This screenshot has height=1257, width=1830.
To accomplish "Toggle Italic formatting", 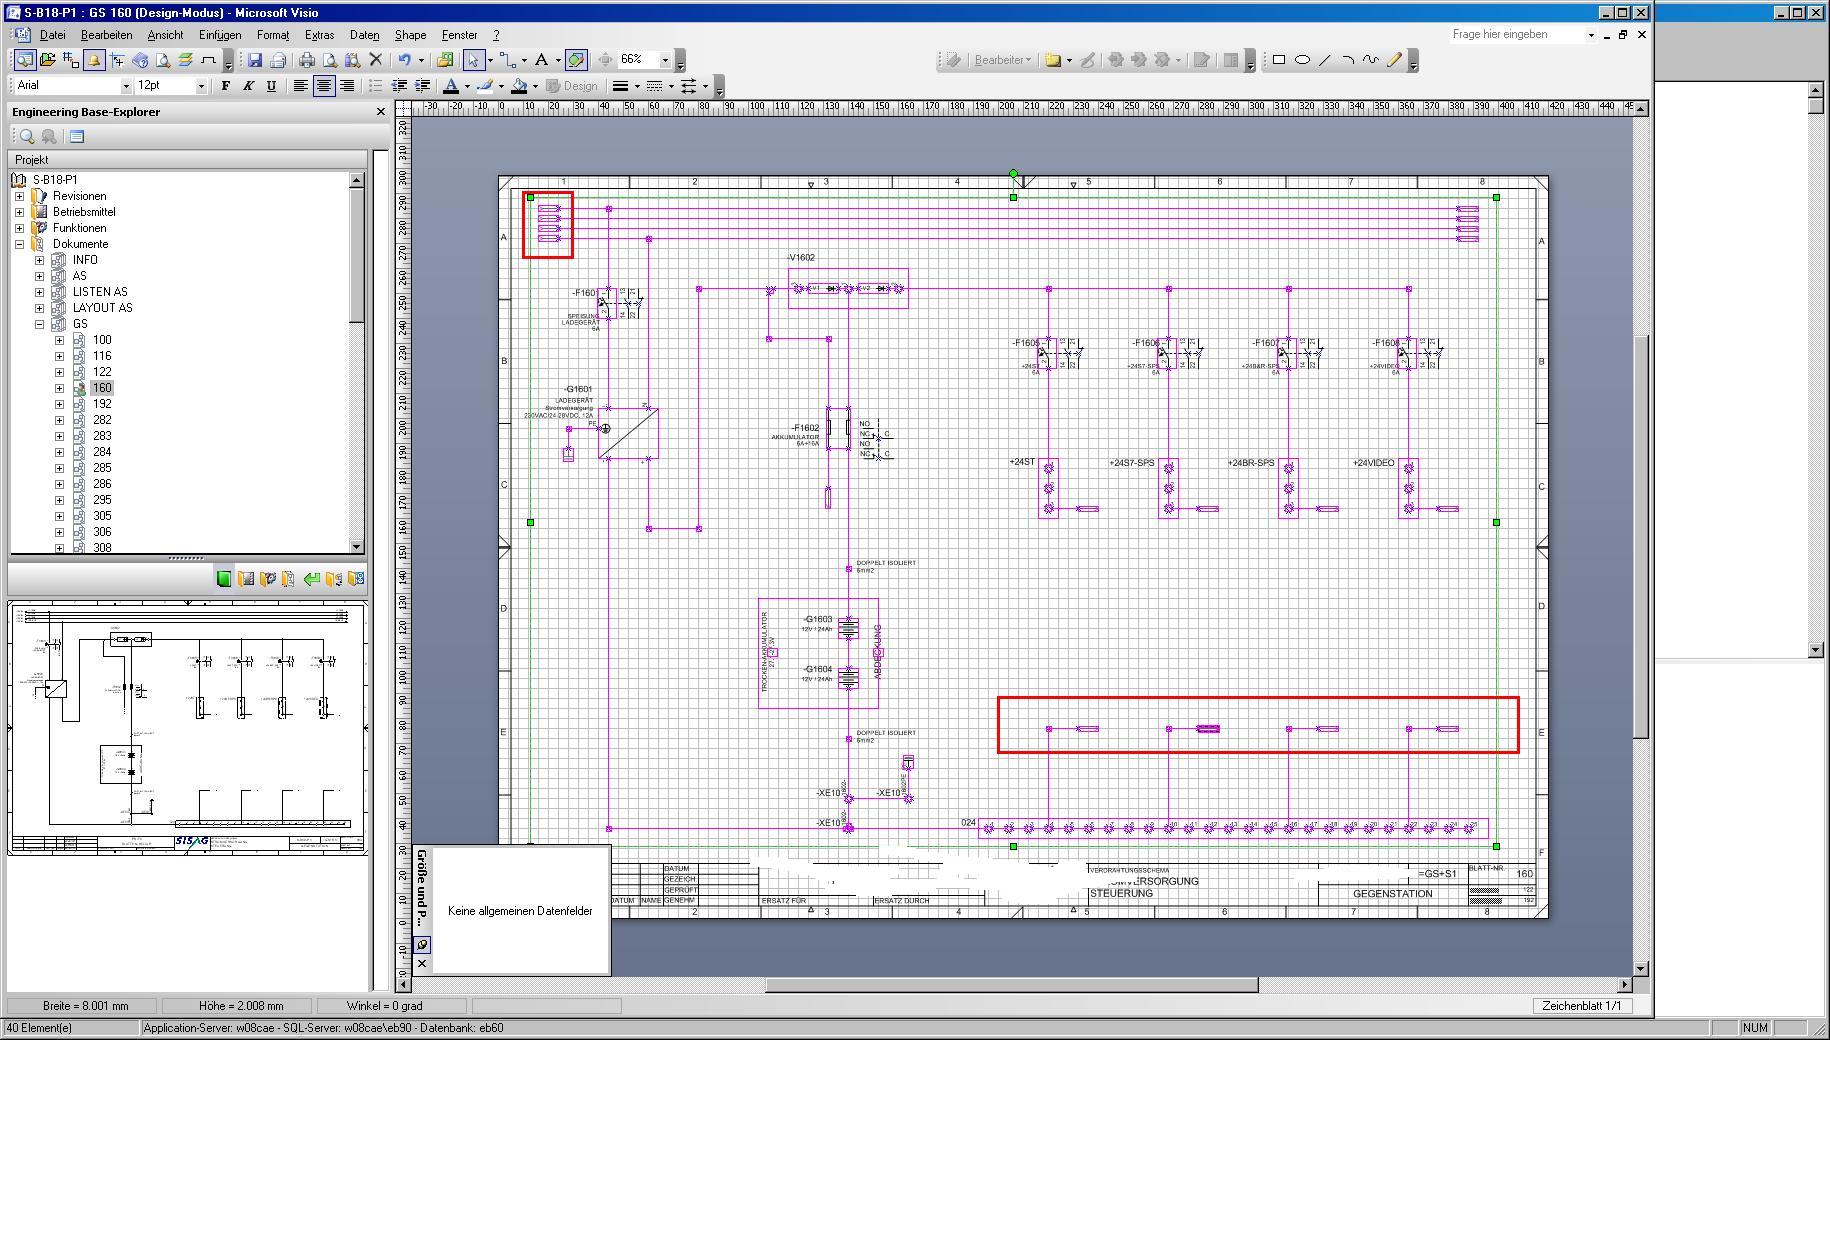I will [x=249, y=86].
